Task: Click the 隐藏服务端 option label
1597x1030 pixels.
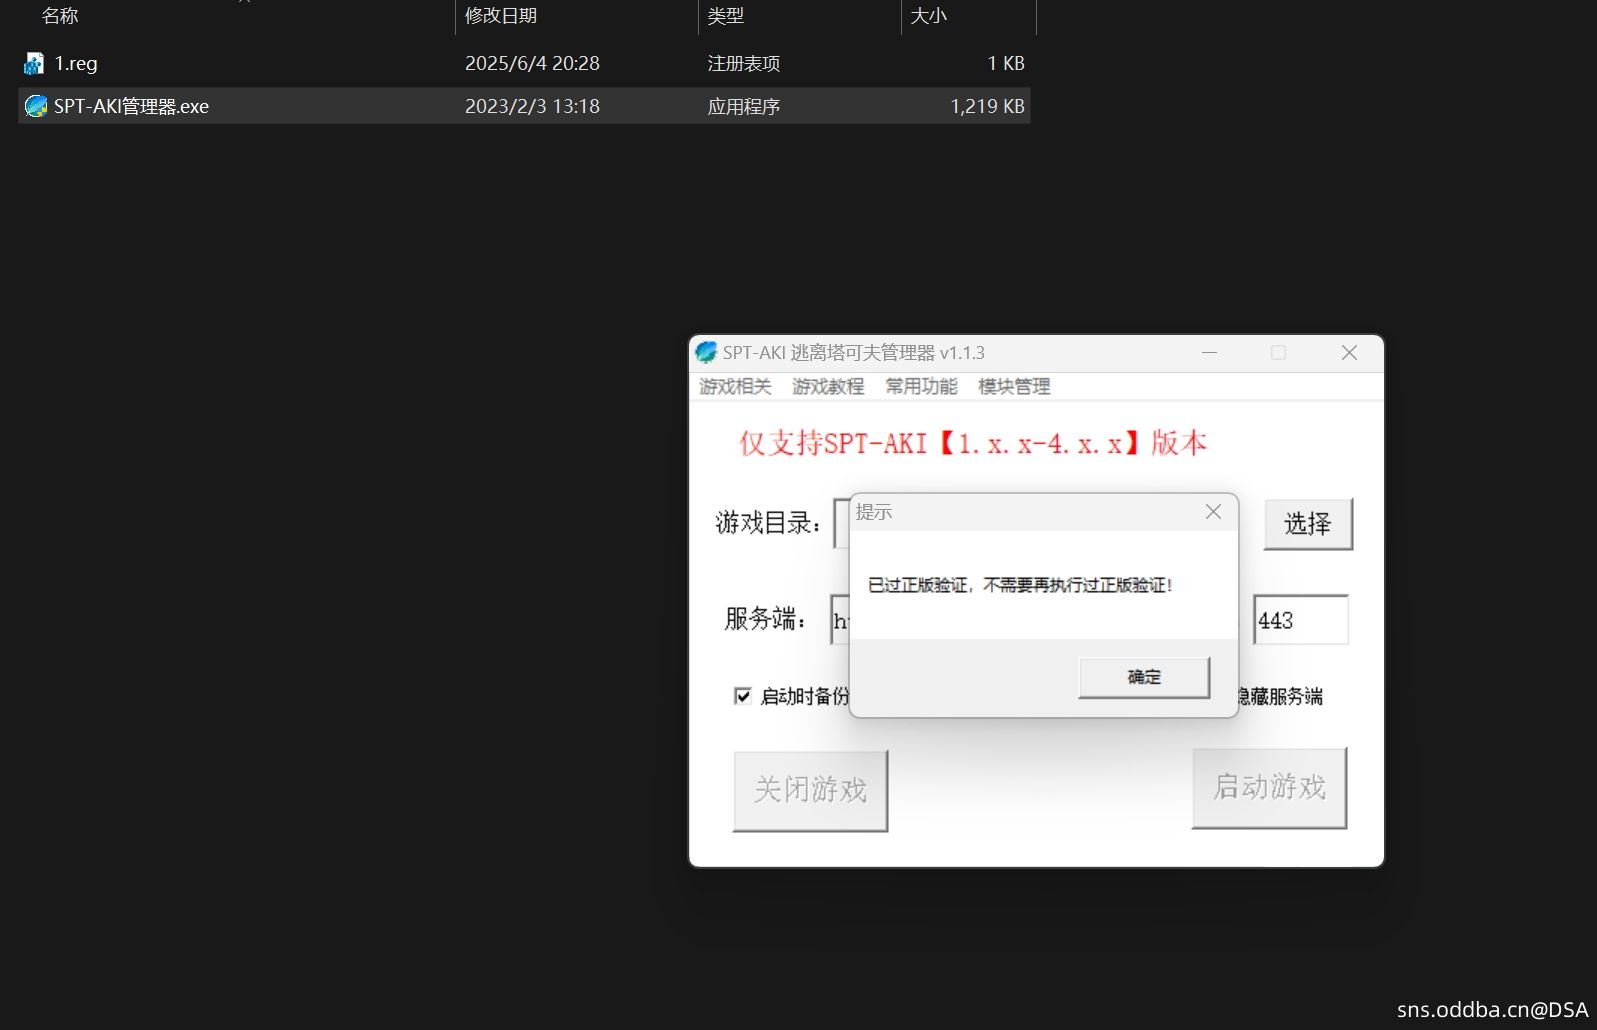Action: point(1280,696)
